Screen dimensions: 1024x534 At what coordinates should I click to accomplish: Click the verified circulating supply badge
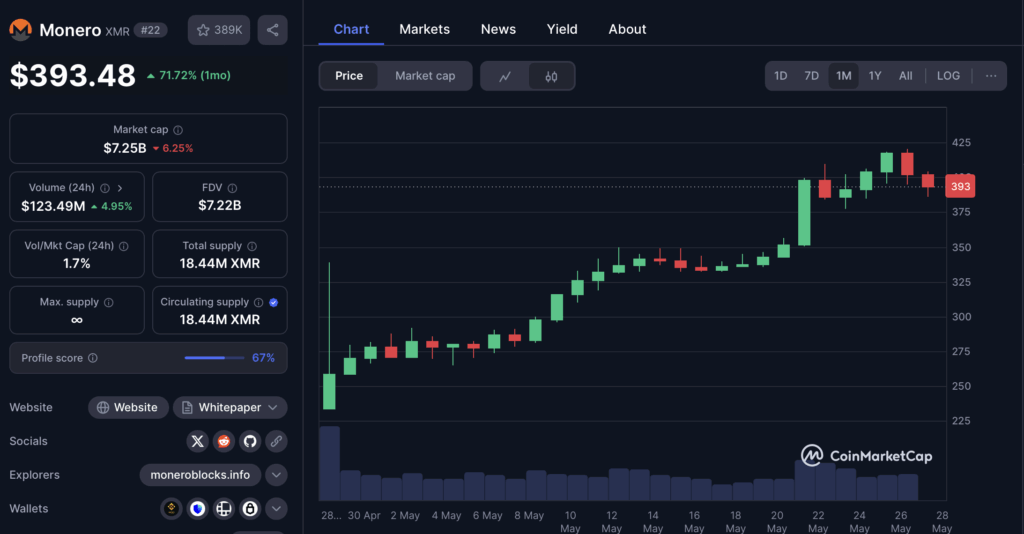[x=274, y=302]
